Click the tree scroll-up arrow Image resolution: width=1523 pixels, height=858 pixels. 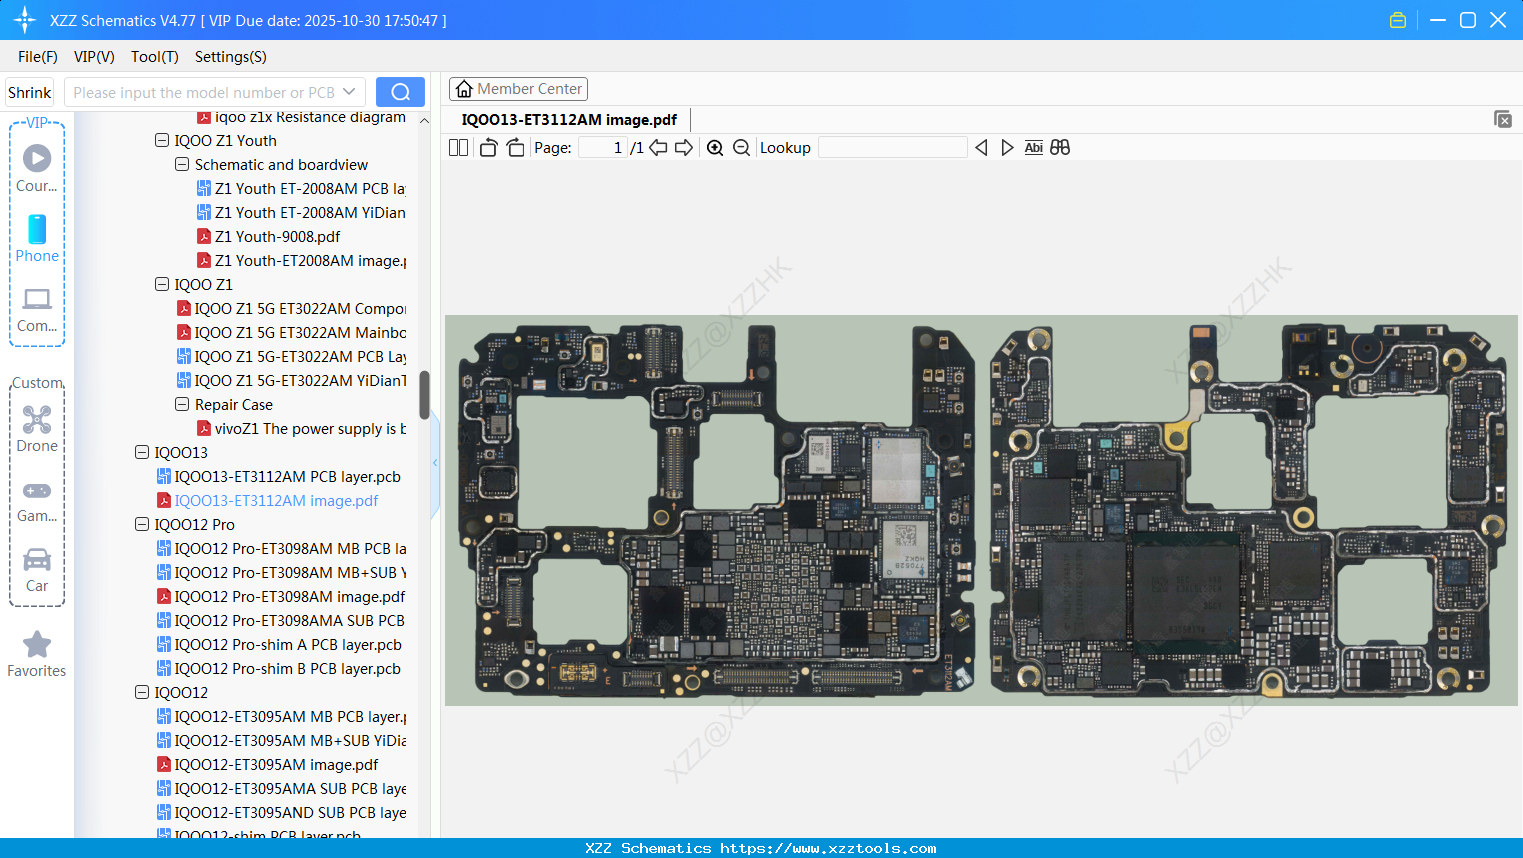click(x=424, y=121)
